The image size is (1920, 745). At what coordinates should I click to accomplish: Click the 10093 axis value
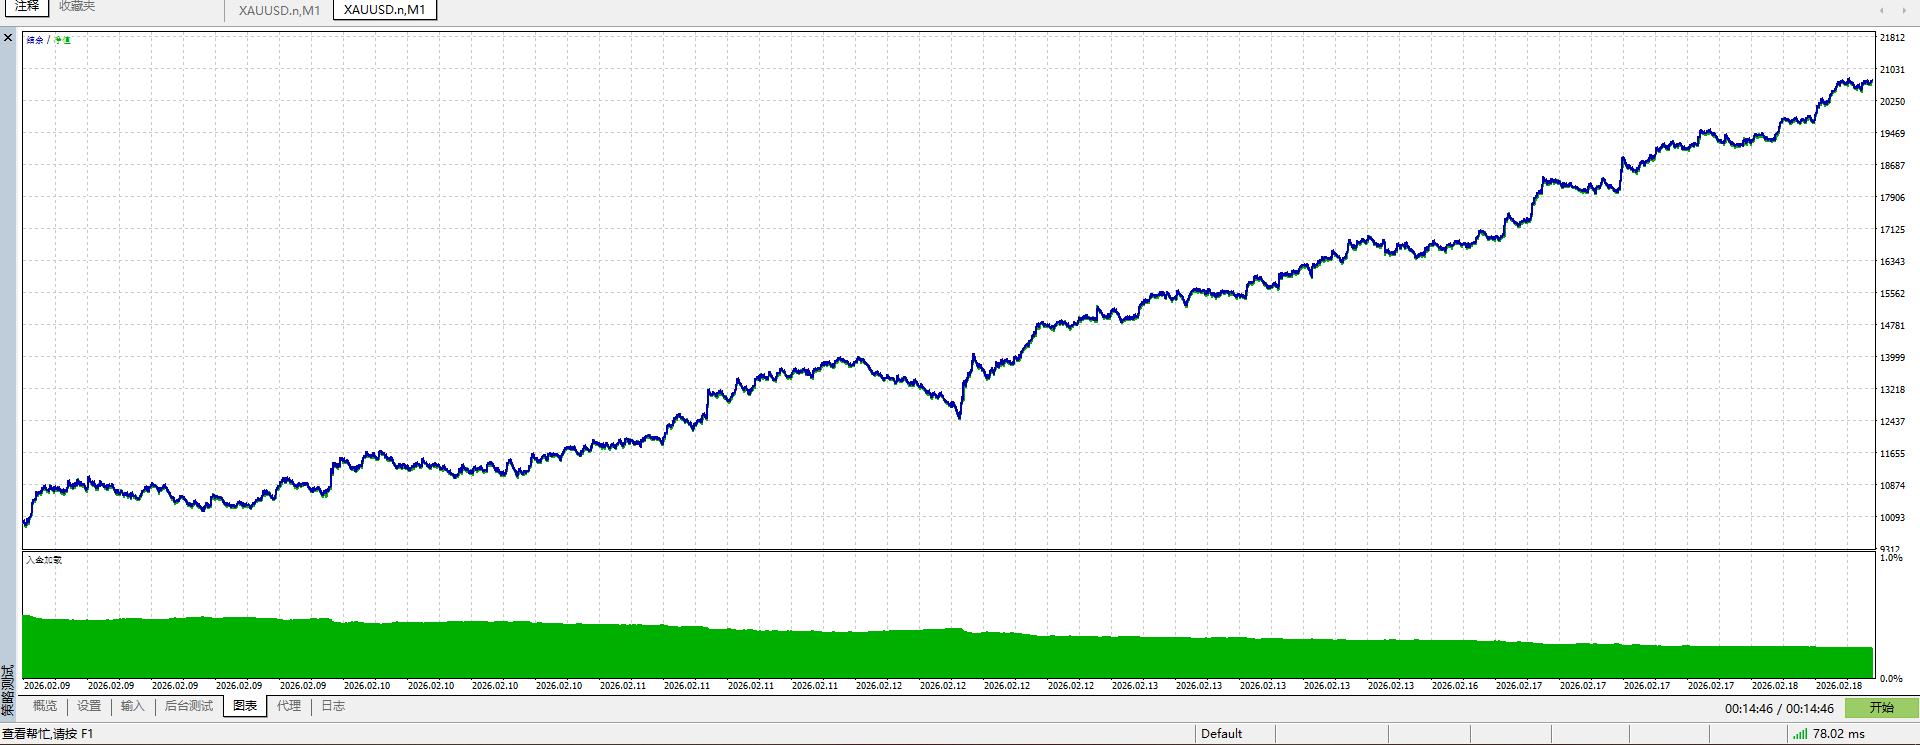[x=1892, y=518]
